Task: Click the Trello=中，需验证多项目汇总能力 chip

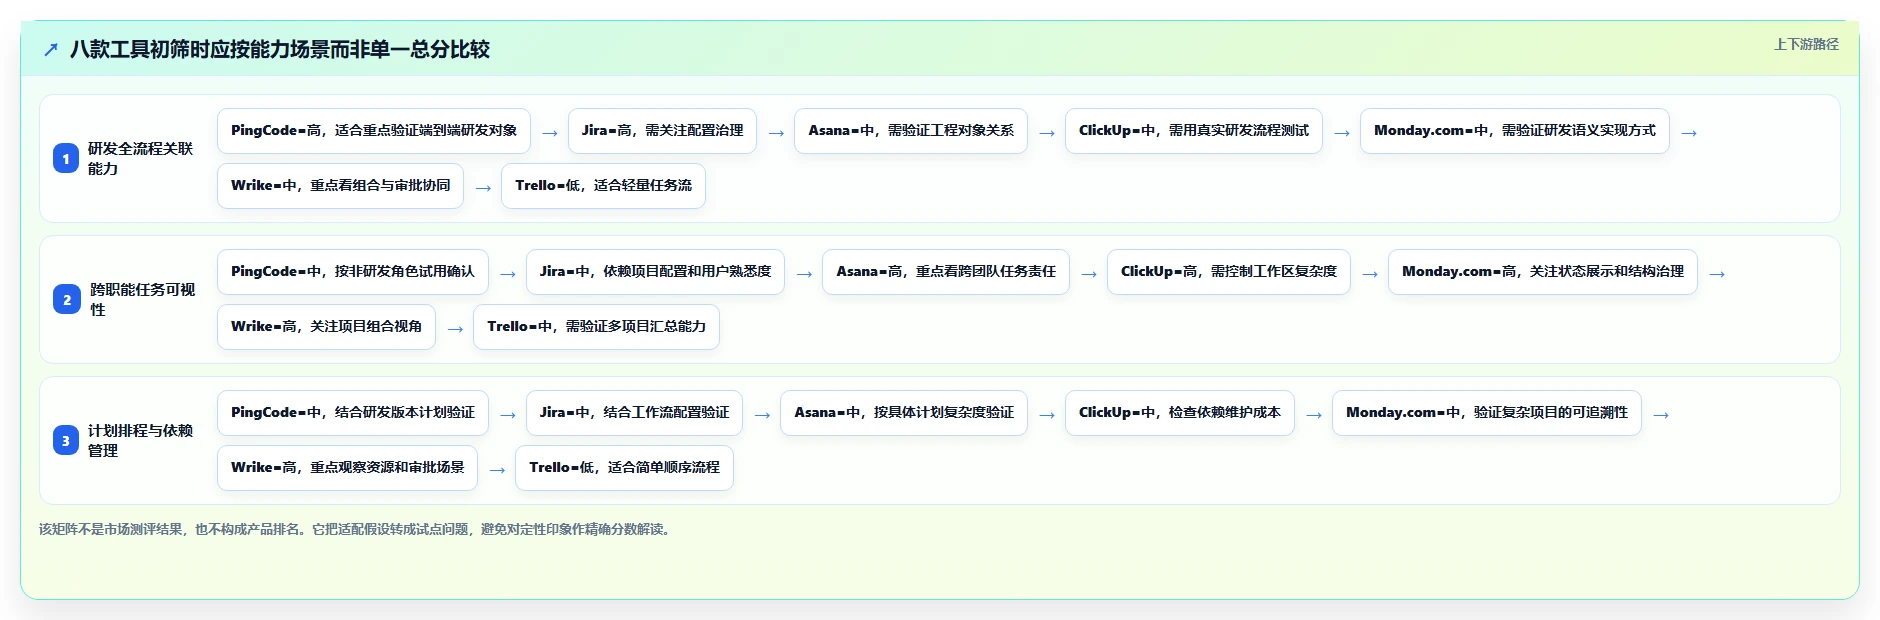Action: [596, 327]
